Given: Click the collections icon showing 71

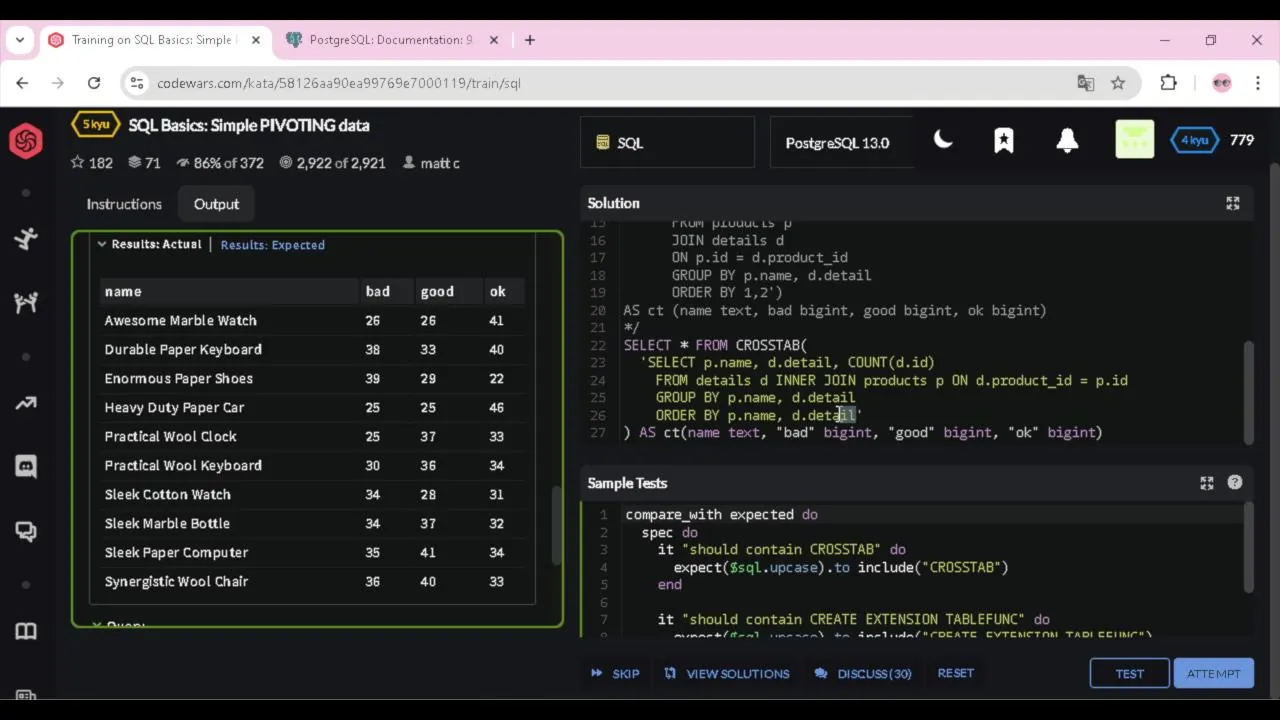Looking at the screenshot, I should 134,163.
